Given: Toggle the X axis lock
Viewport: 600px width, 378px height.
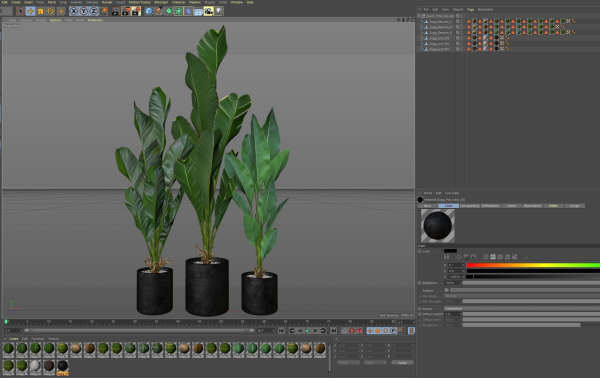Looking at the screenshot, I should [74, 11].
